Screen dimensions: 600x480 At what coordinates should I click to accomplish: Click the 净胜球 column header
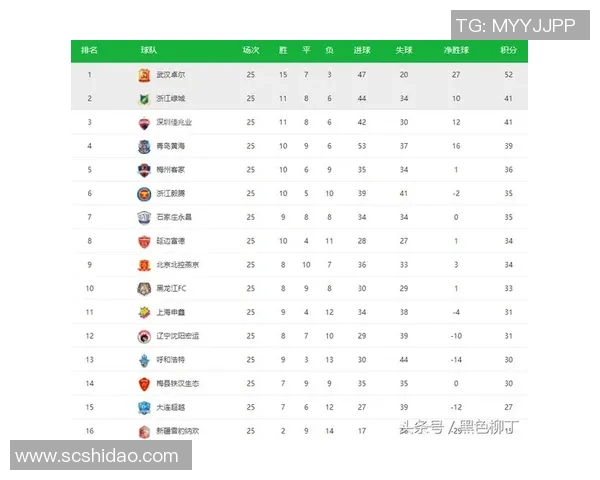[x=456, y=50]
